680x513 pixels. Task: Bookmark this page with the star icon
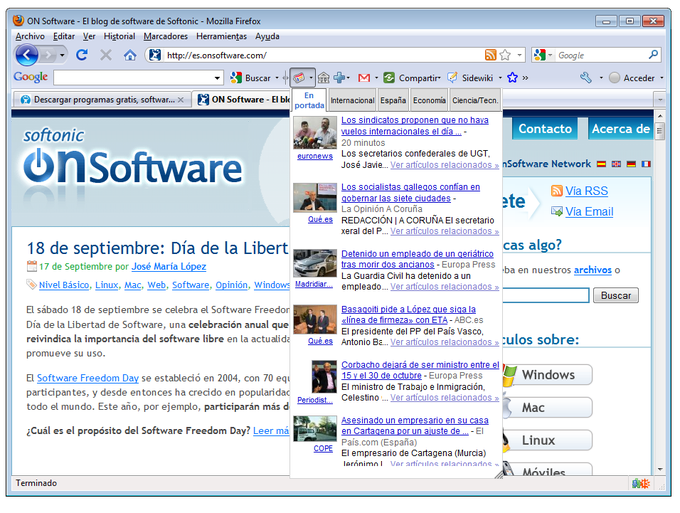point(505,55)
